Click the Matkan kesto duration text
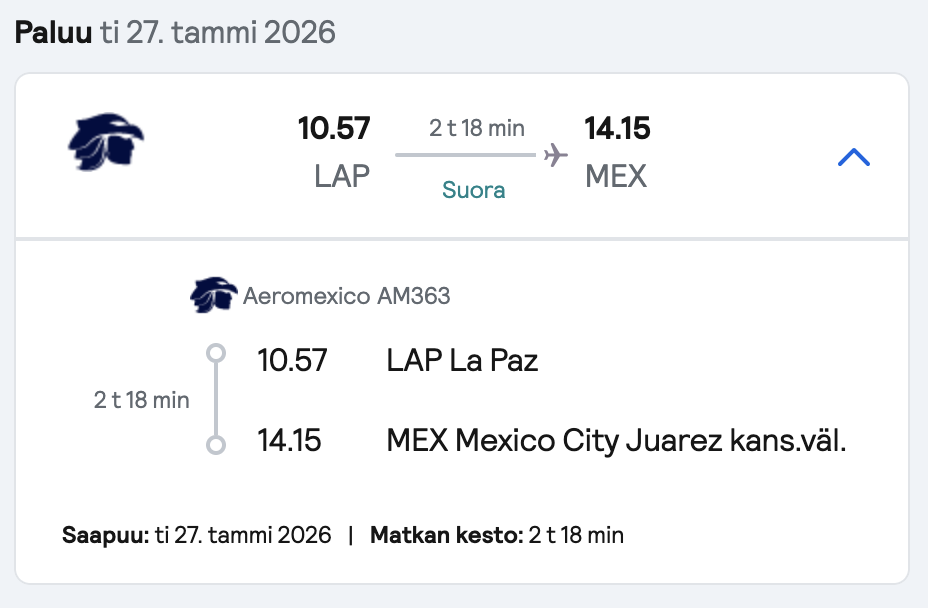928x608 pixels. point(497,535)
